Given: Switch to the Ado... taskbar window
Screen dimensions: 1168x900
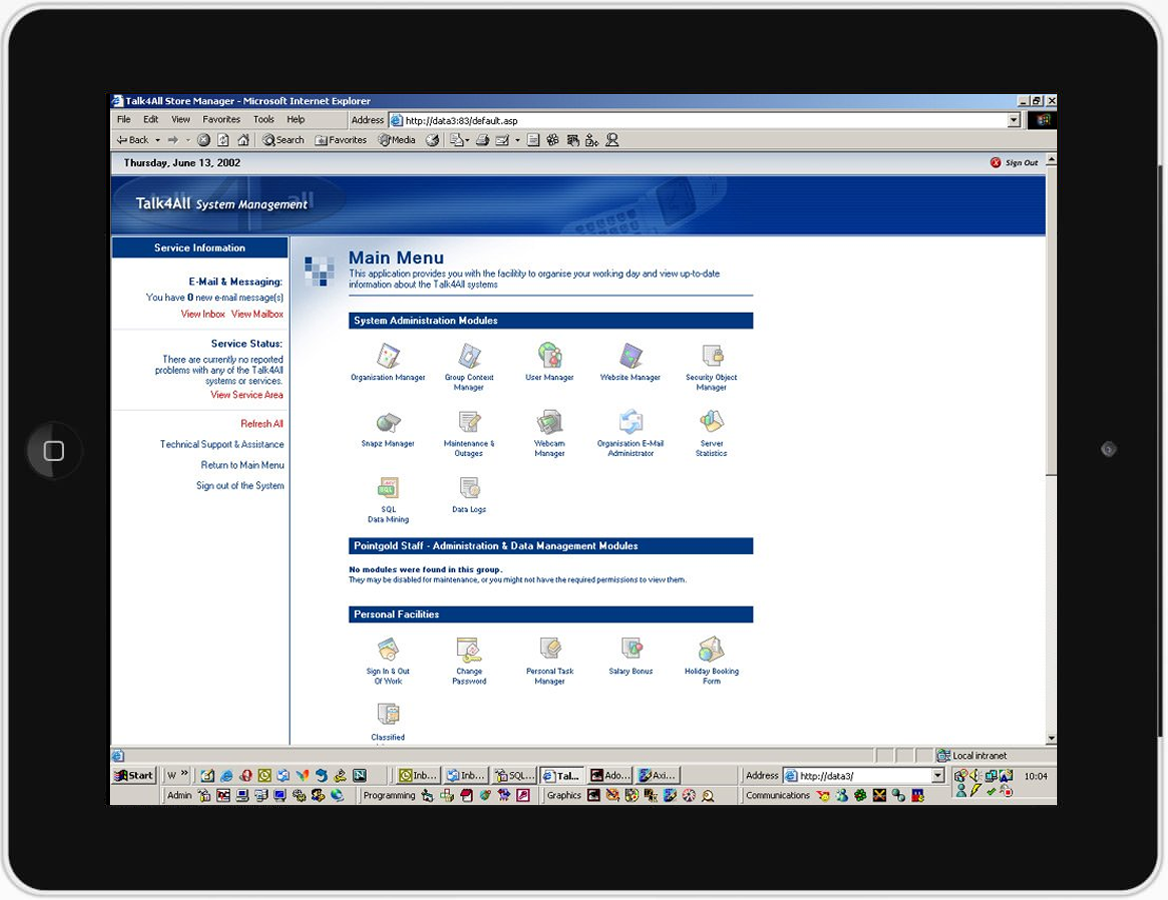Looking at the screenshot, I should click(610, 776).
